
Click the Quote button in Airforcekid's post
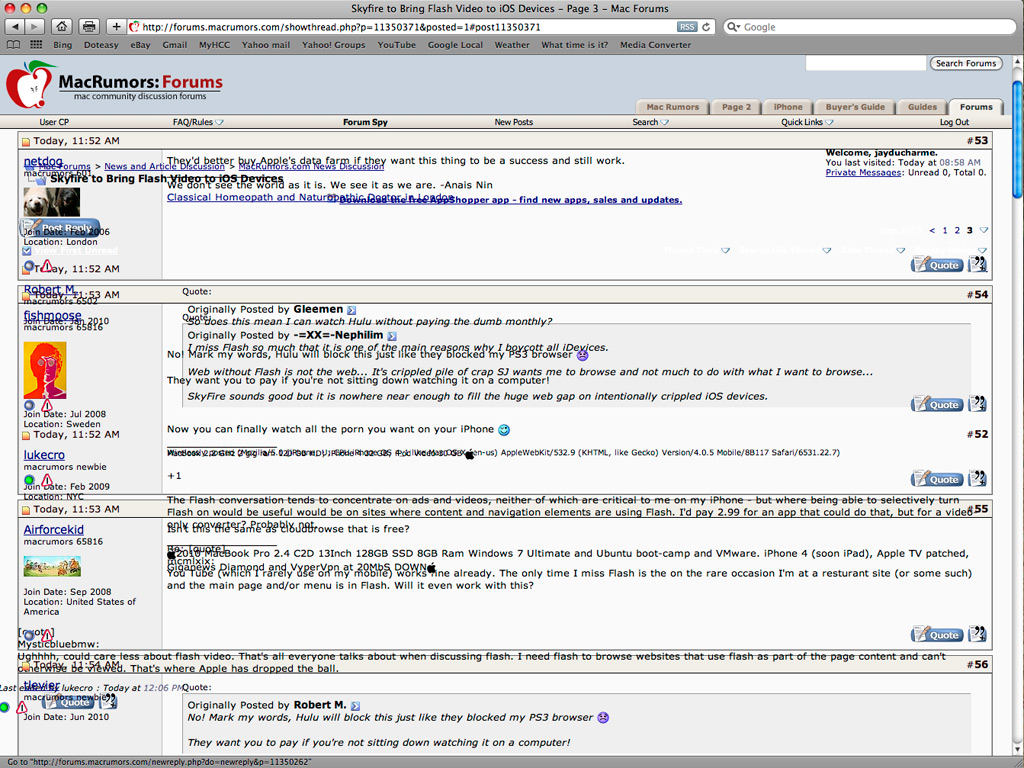click(x=937, y=634)
